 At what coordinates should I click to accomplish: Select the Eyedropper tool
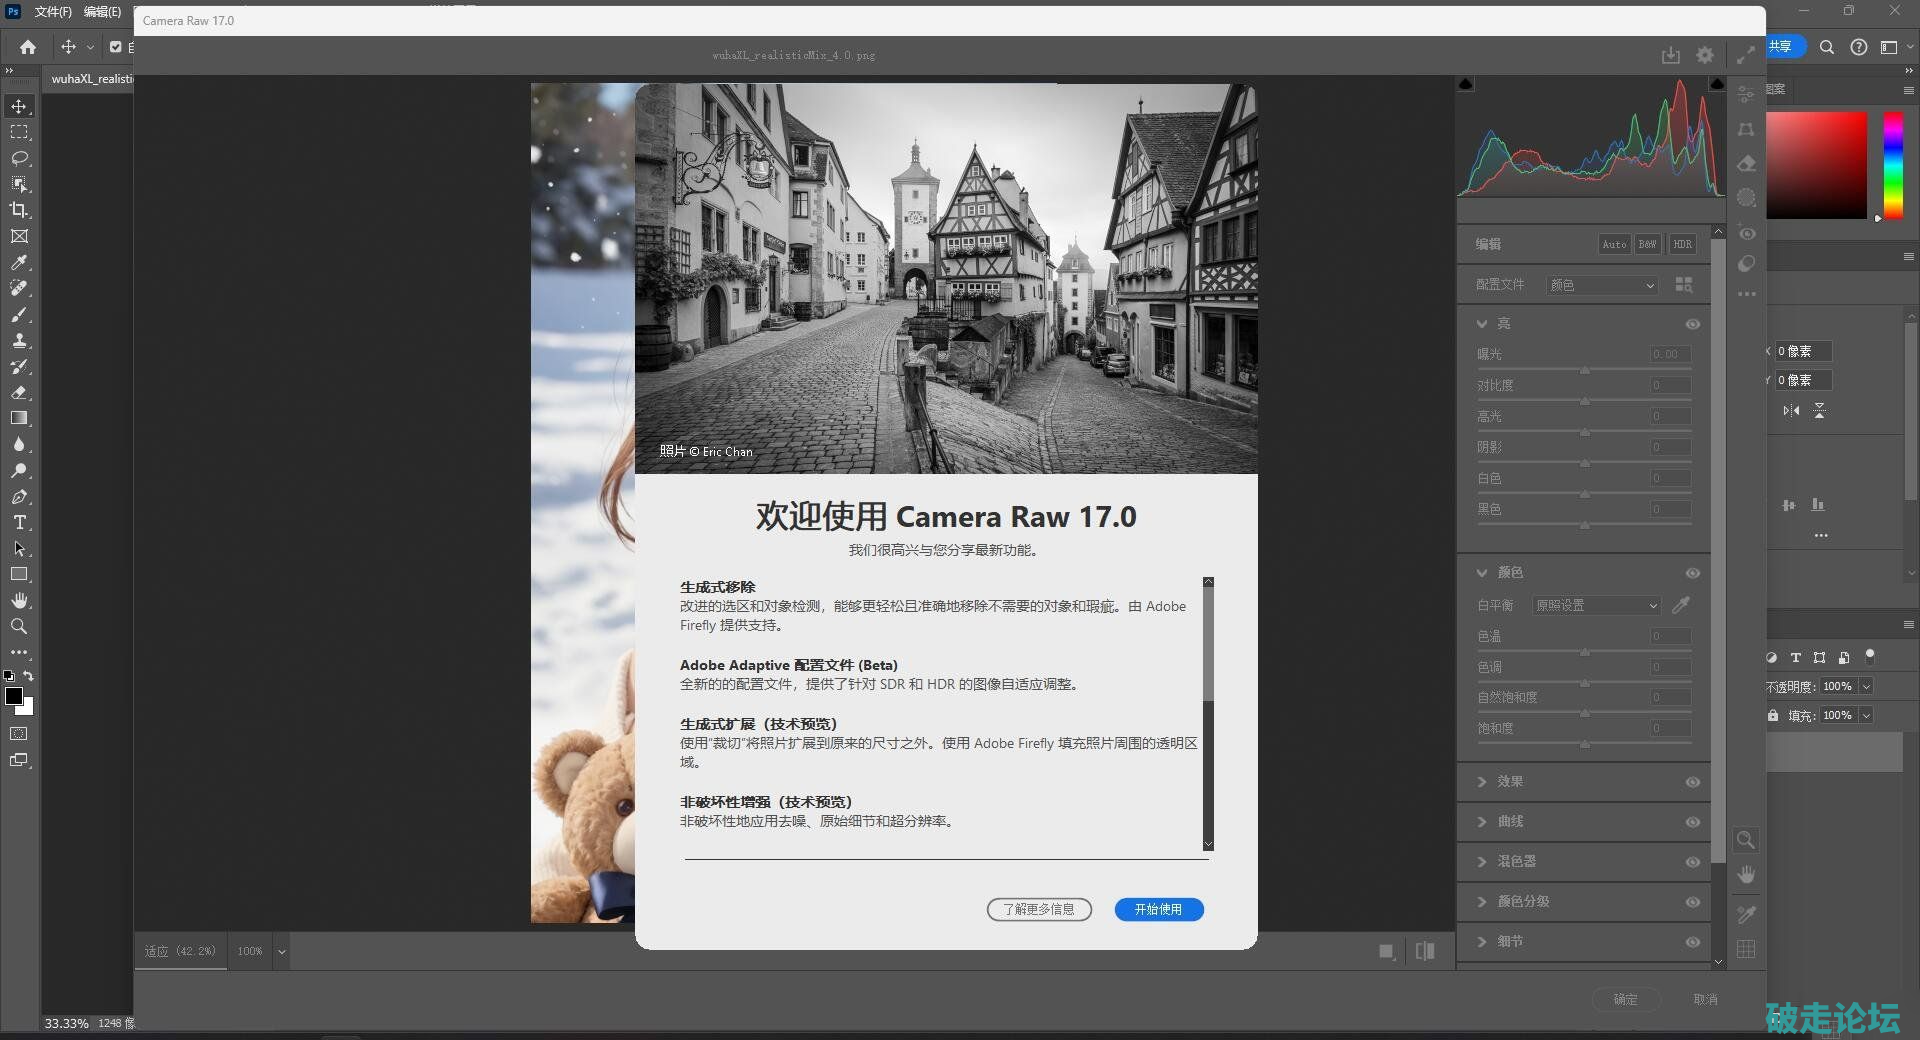point(19,262)
